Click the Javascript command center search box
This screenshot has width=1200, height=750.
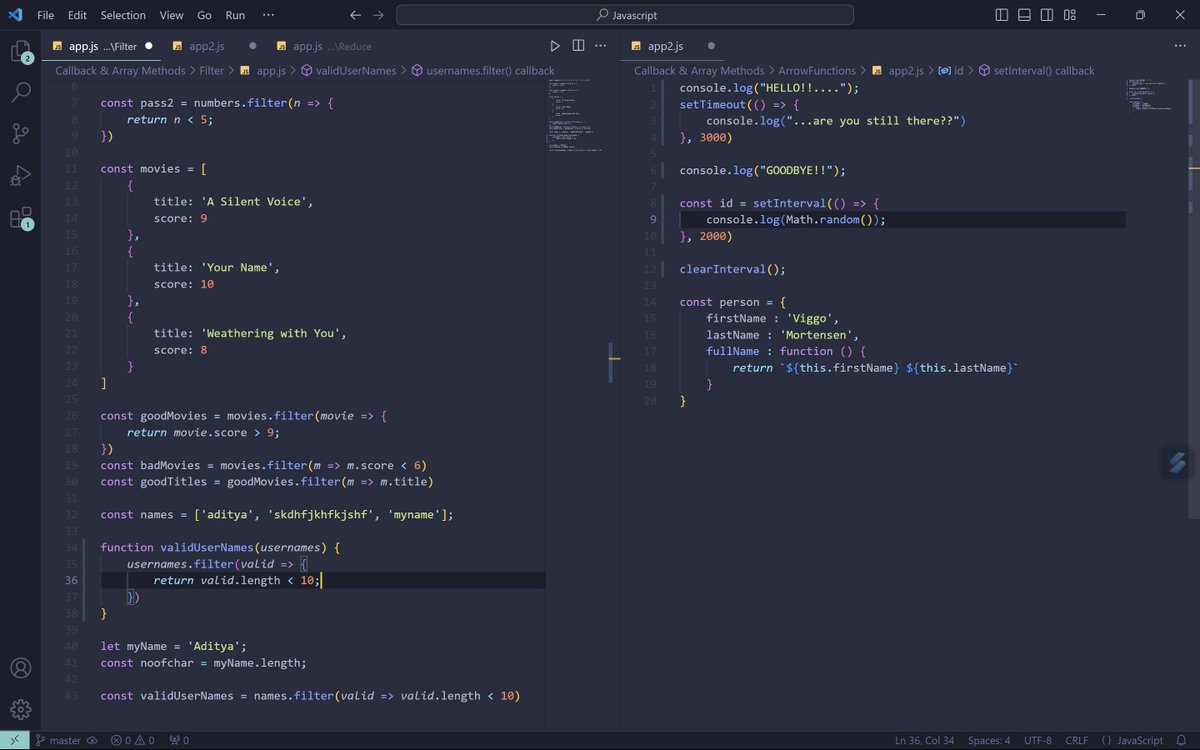pos(625,15)
